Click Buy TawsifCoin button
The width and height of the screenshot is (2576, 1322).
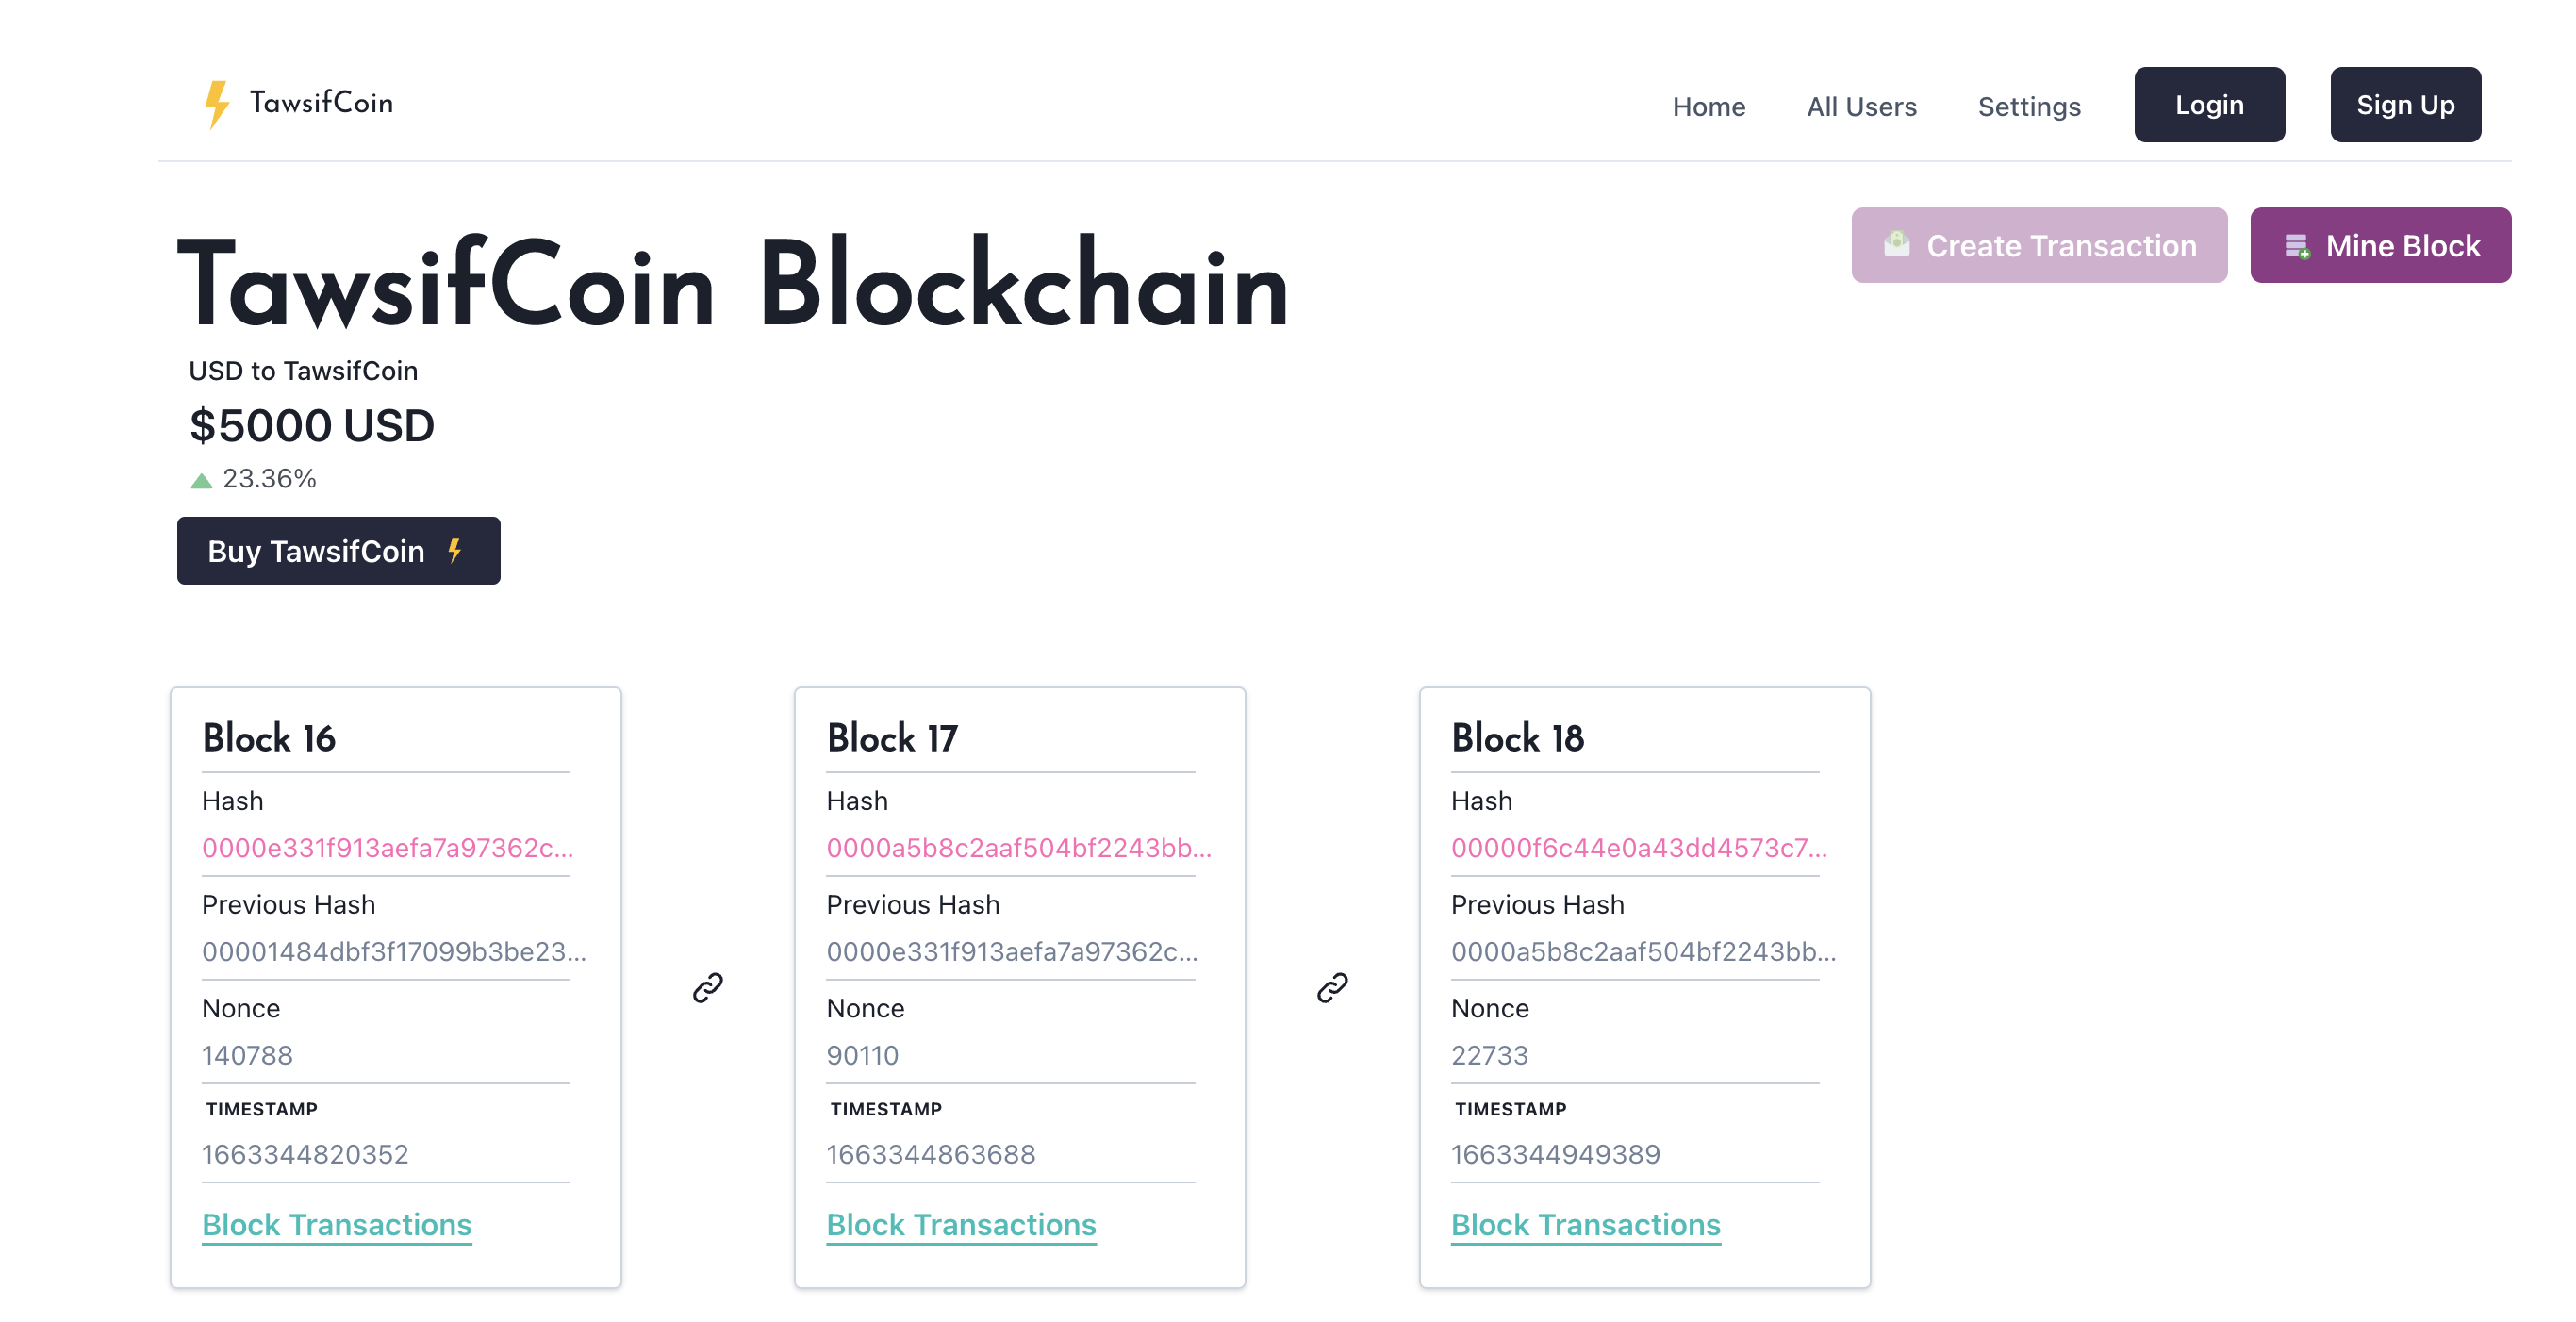(338, 551)
